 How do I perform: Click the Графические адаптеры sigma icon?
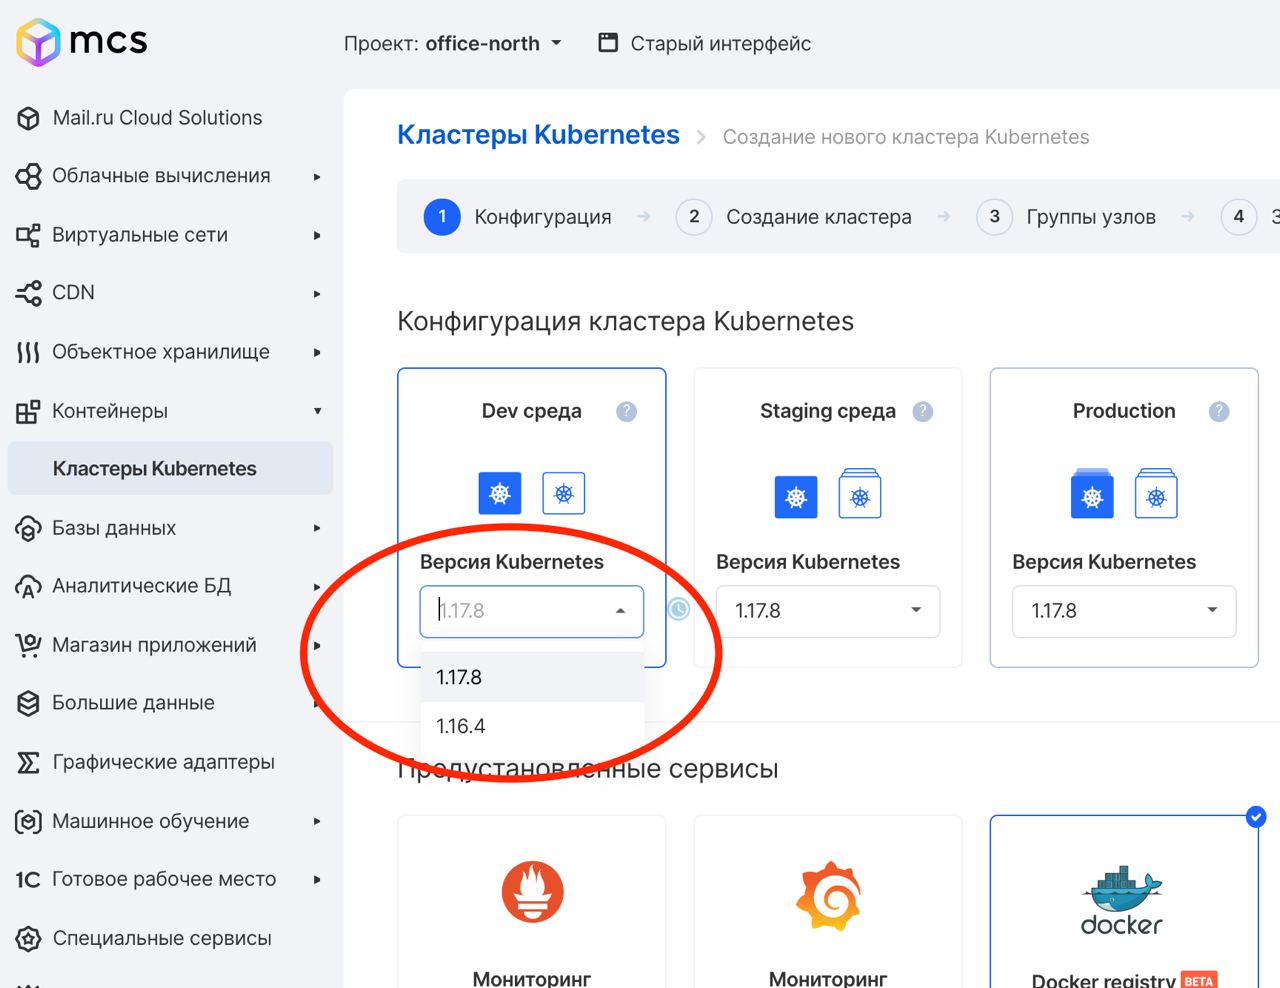click(28, 763)
